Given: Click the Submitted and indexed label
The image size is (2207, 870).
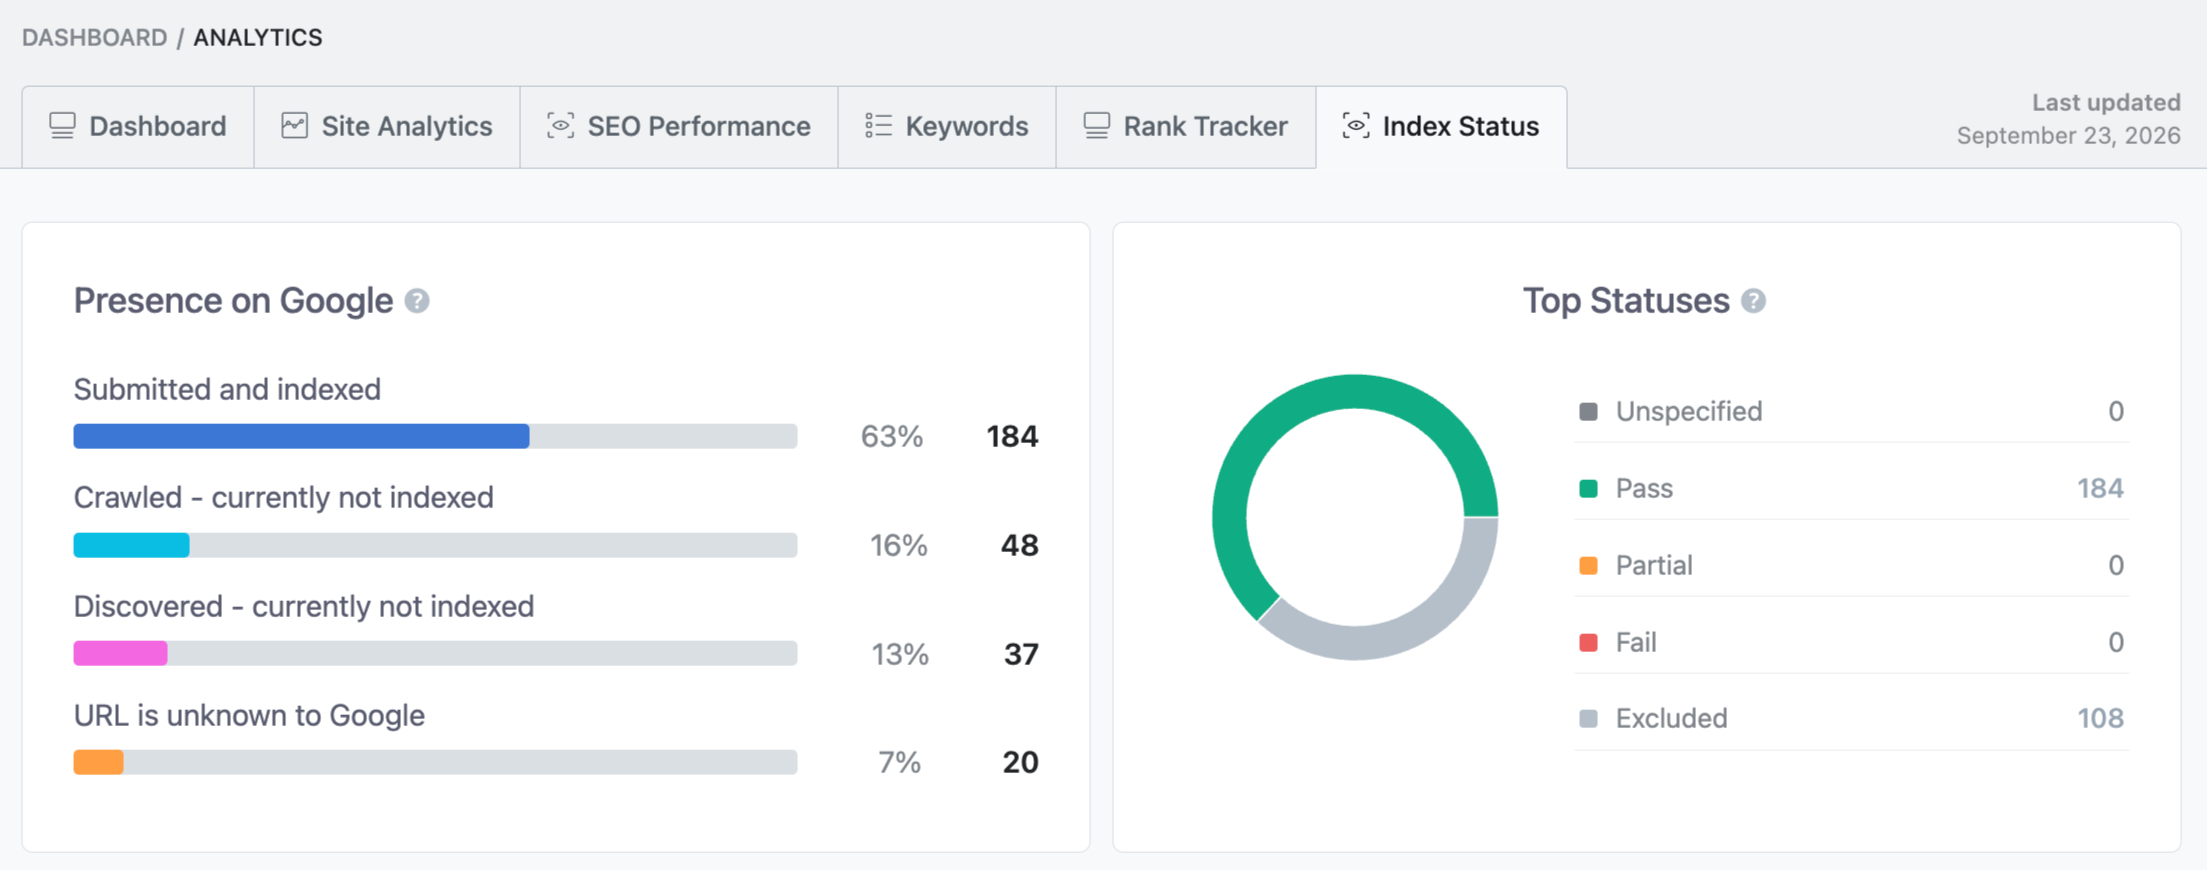Looking at the screenshot, I should click(x=227, y=389).
